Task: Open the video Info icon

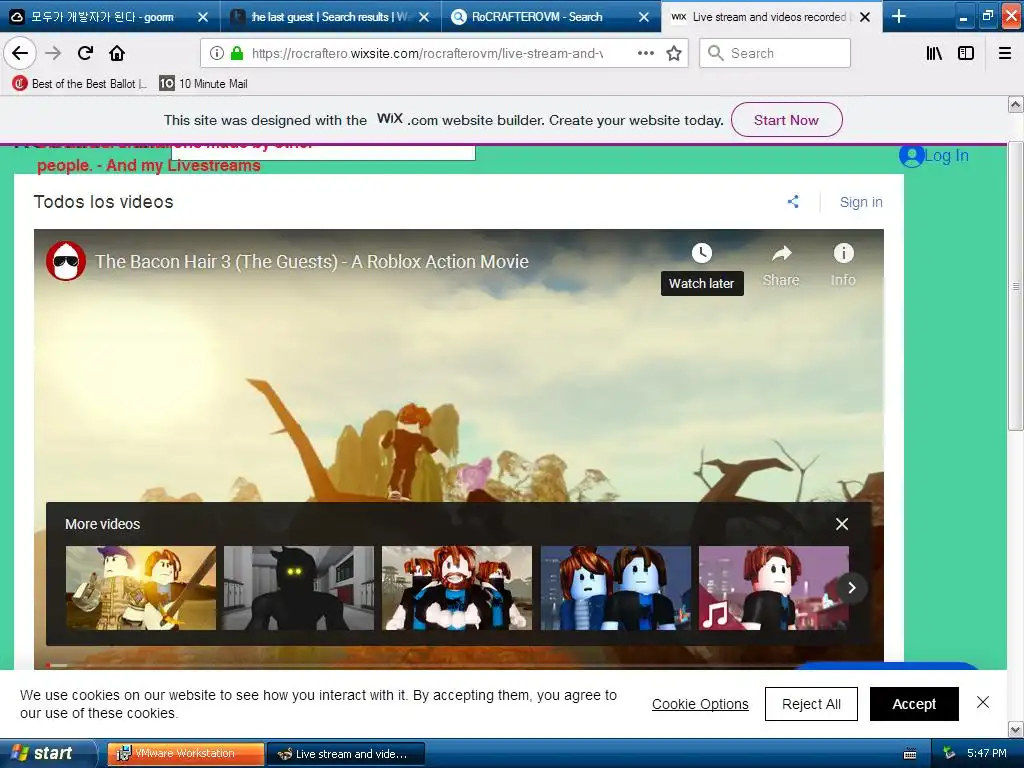Action: [843, 253]
